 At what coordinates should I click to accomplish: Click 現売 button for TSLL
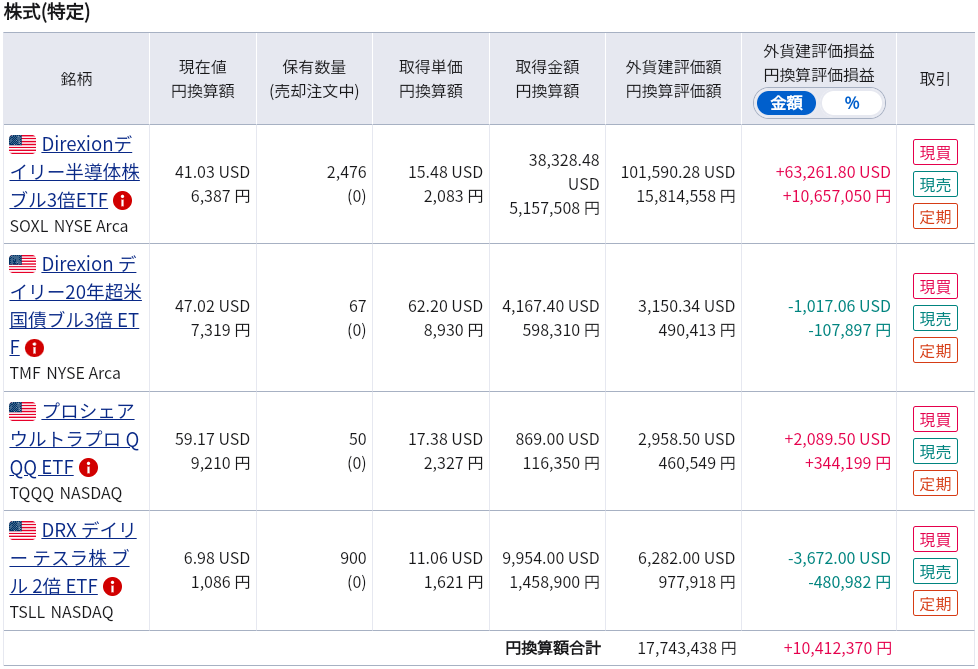click(935, 571)
